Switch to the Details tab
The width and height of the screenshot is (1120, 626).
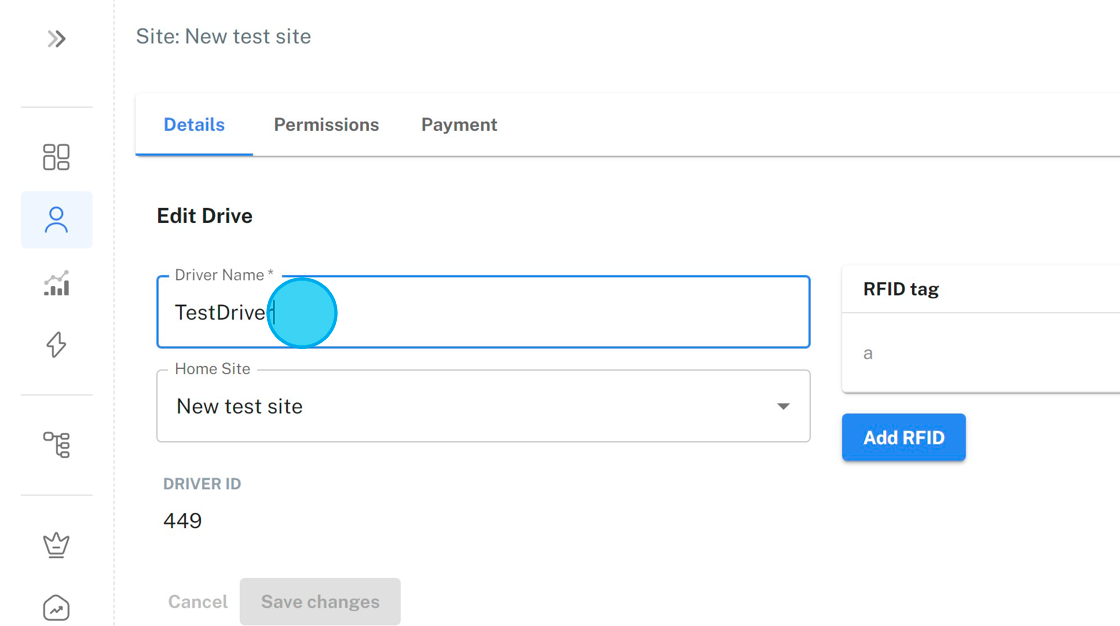click(194, 125)
